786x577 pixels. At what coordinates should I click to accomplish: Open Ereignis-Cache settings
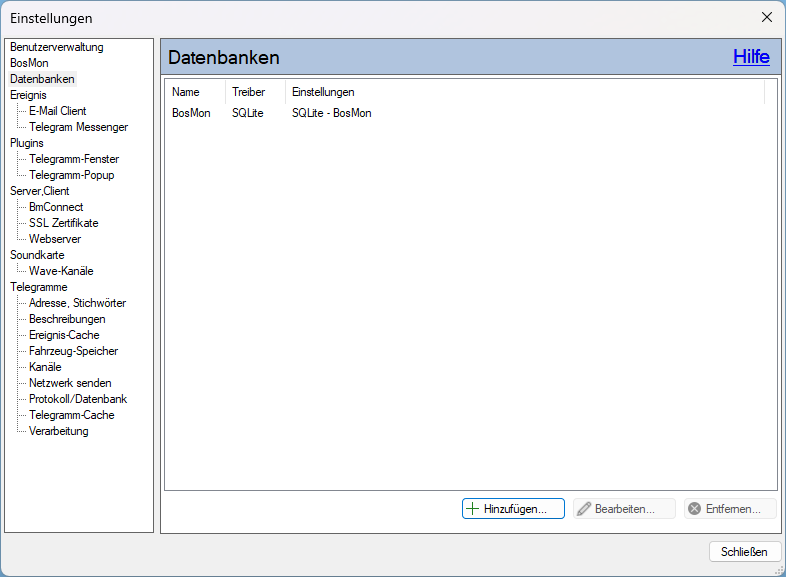coord(64,335)
